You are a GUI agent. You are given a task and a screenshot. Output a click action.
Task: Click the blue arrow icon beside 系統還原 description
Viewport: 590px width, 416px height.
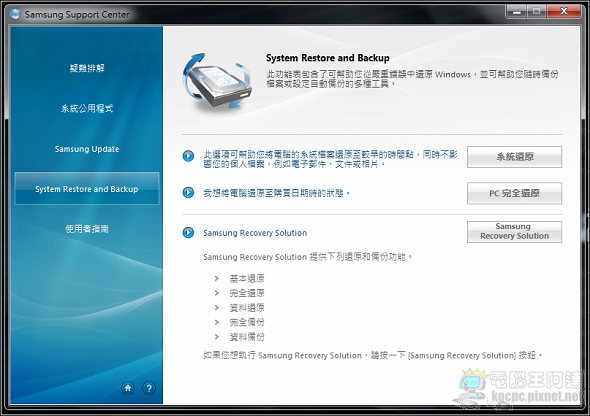[188, 156]
